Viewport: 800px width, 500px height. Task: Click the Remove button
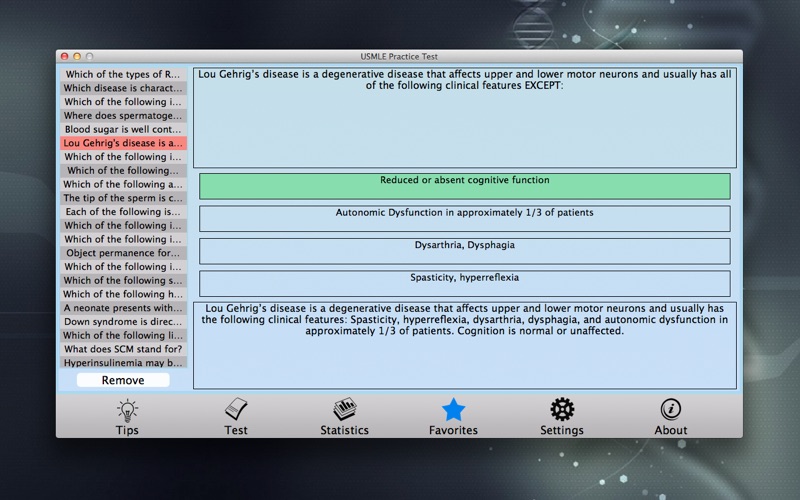click(x=123, y=380)
